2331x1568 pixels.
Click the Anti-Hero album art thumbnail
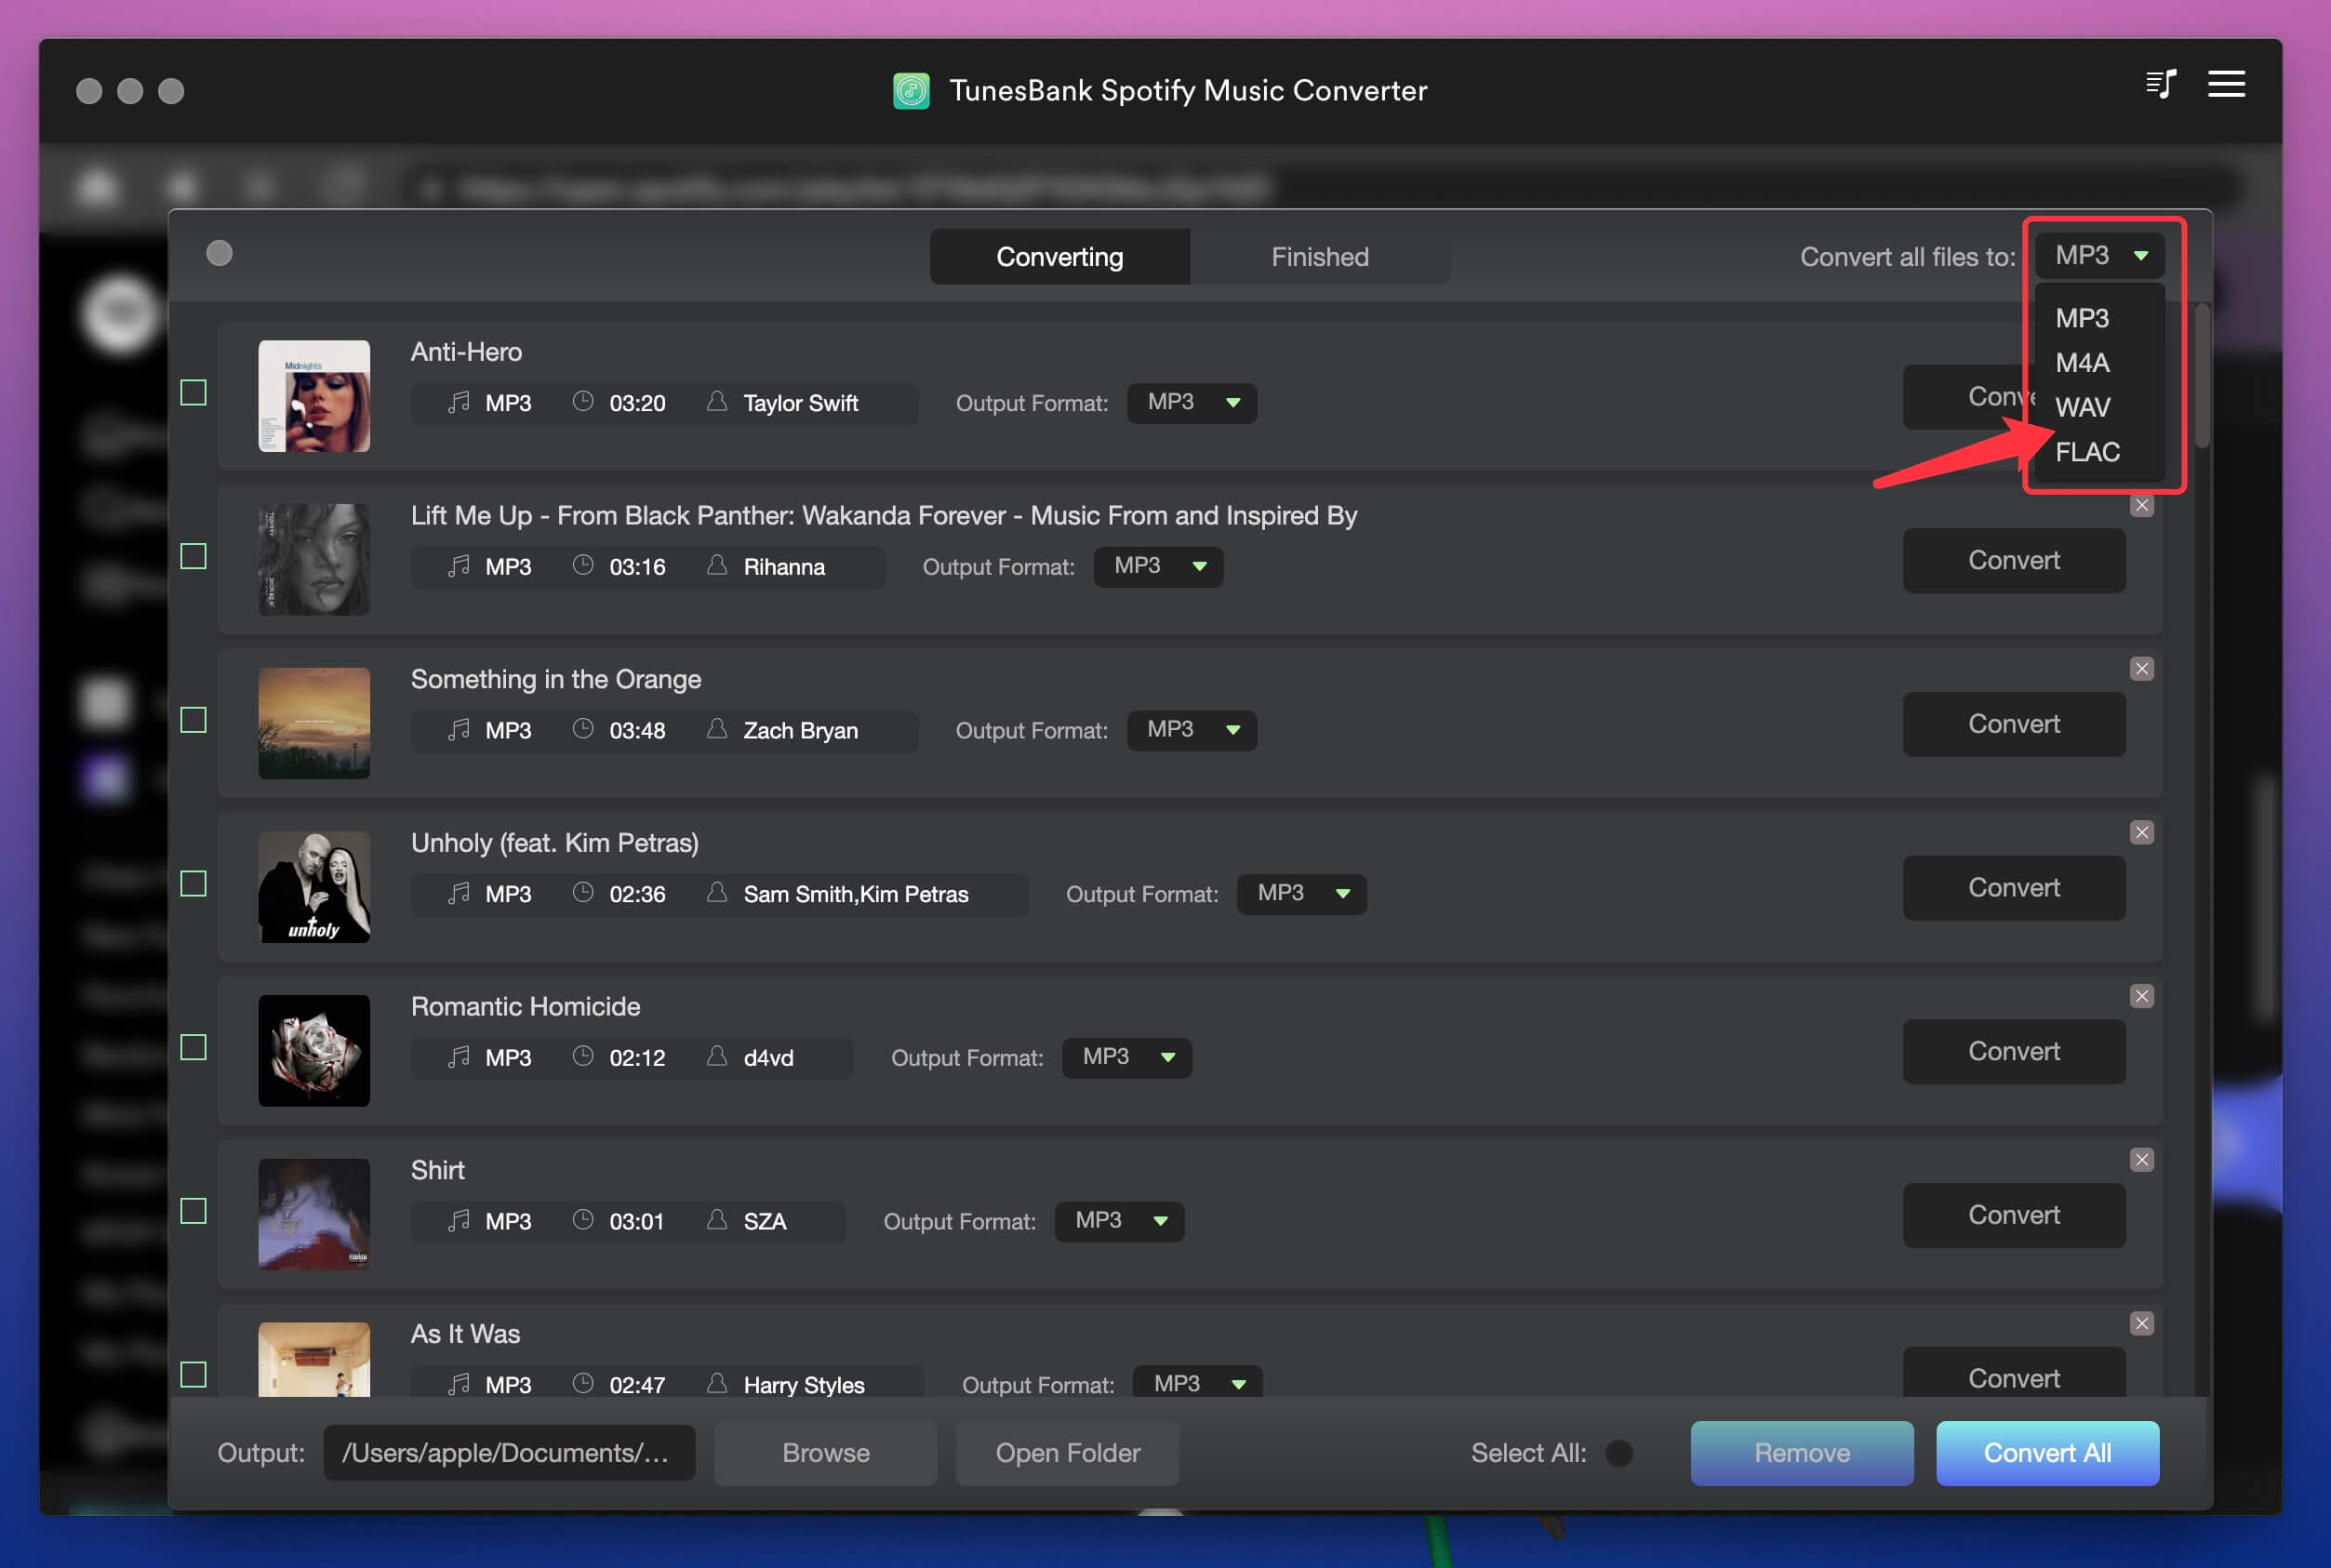coord(317,393)
